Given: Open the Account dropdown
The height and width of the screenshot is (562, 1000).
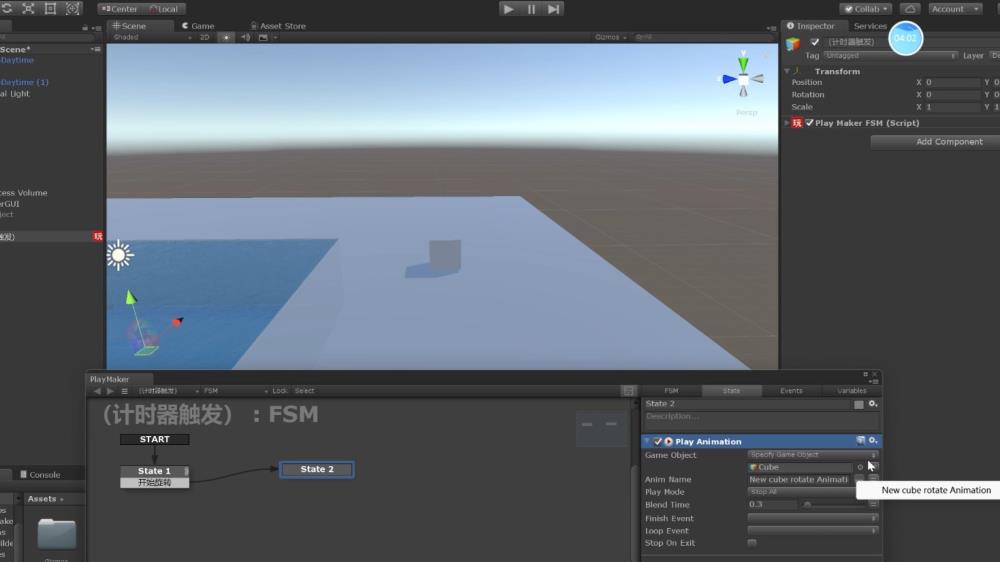Looking at the screenshot, I should (x=955, y=9).
